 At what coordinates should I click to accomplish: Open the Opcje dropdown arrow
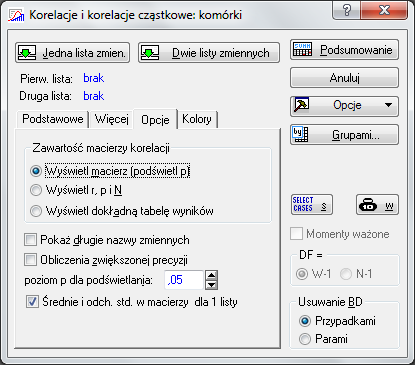[388, 105]
